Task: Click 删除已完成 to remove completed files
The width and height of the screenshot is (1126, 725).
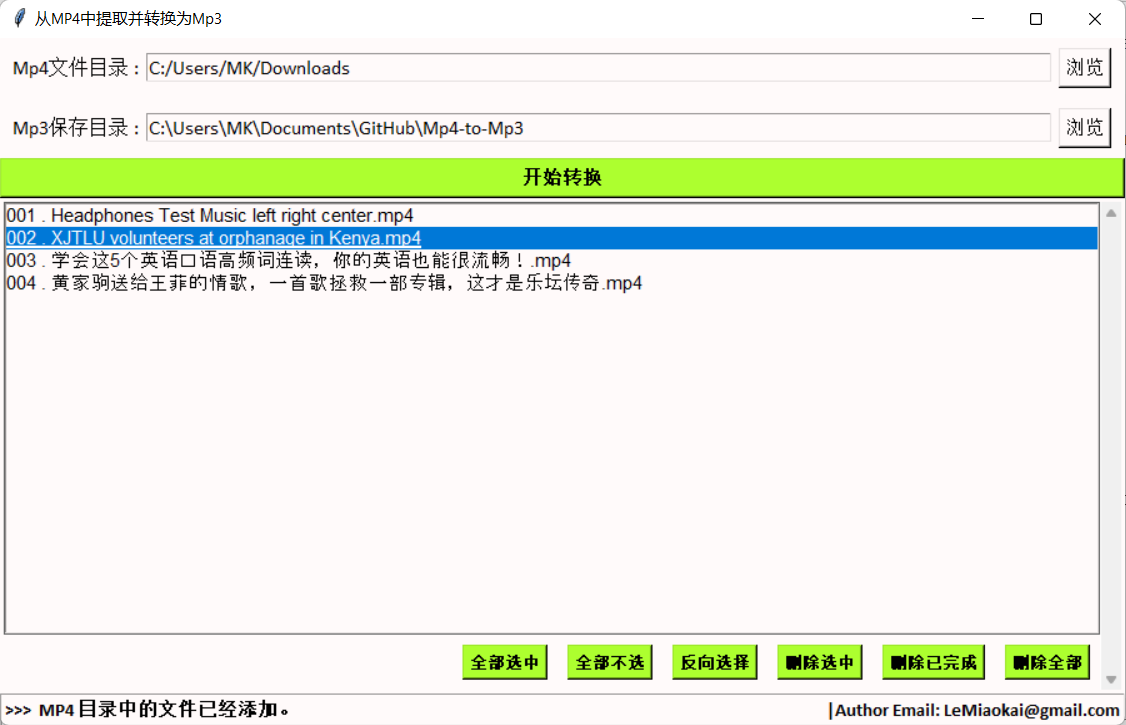Action: click(x=933, y=661)
